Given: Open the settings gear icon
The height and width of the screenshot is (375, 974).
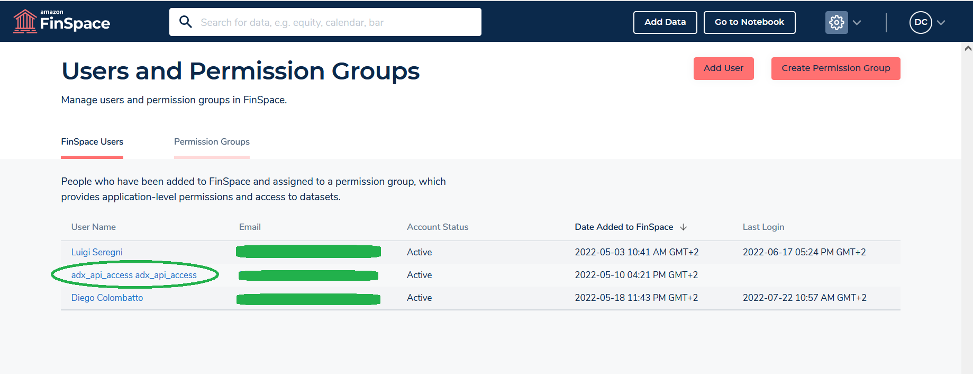Looking at the screenshot, I should pyautogui.click(x=836, y=22).
